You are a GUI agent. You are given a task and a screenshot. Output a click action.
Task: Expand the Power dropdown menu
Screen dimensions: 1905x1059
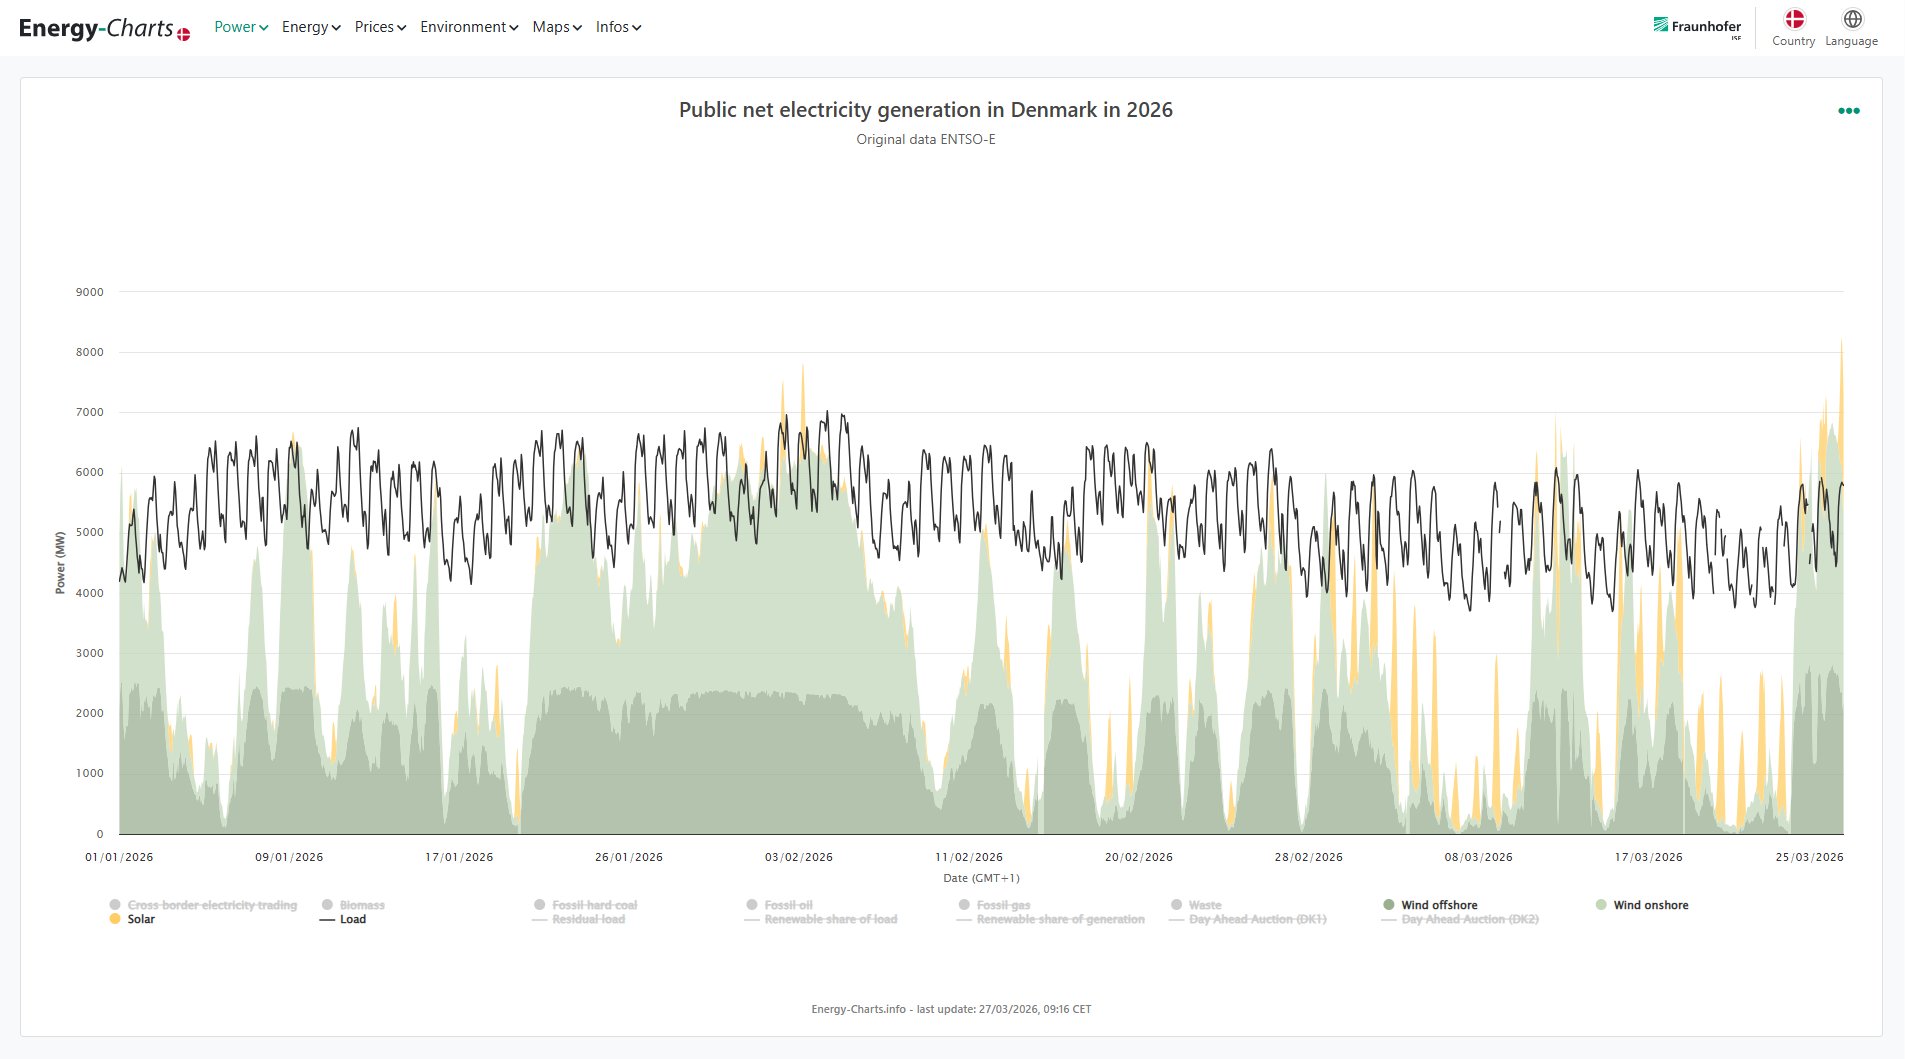point(241,27)
